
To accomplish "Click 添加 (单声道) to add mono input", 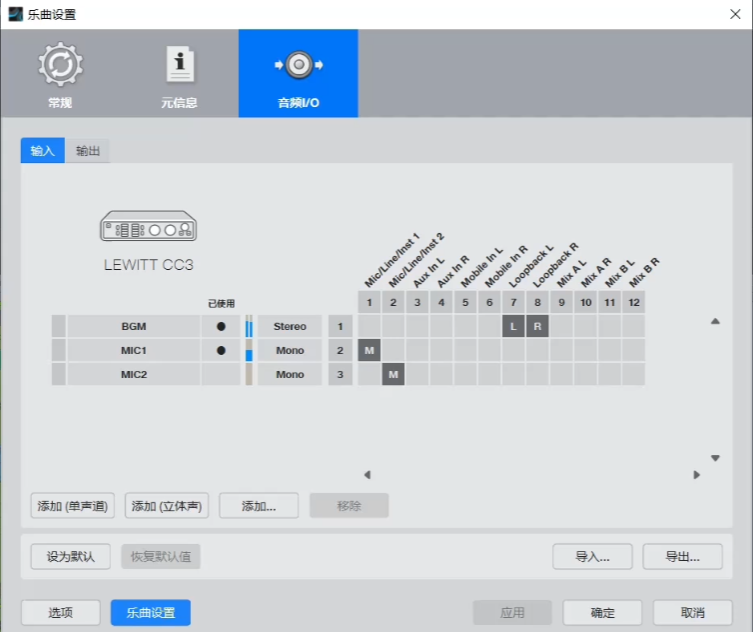I will click(73, 506).
